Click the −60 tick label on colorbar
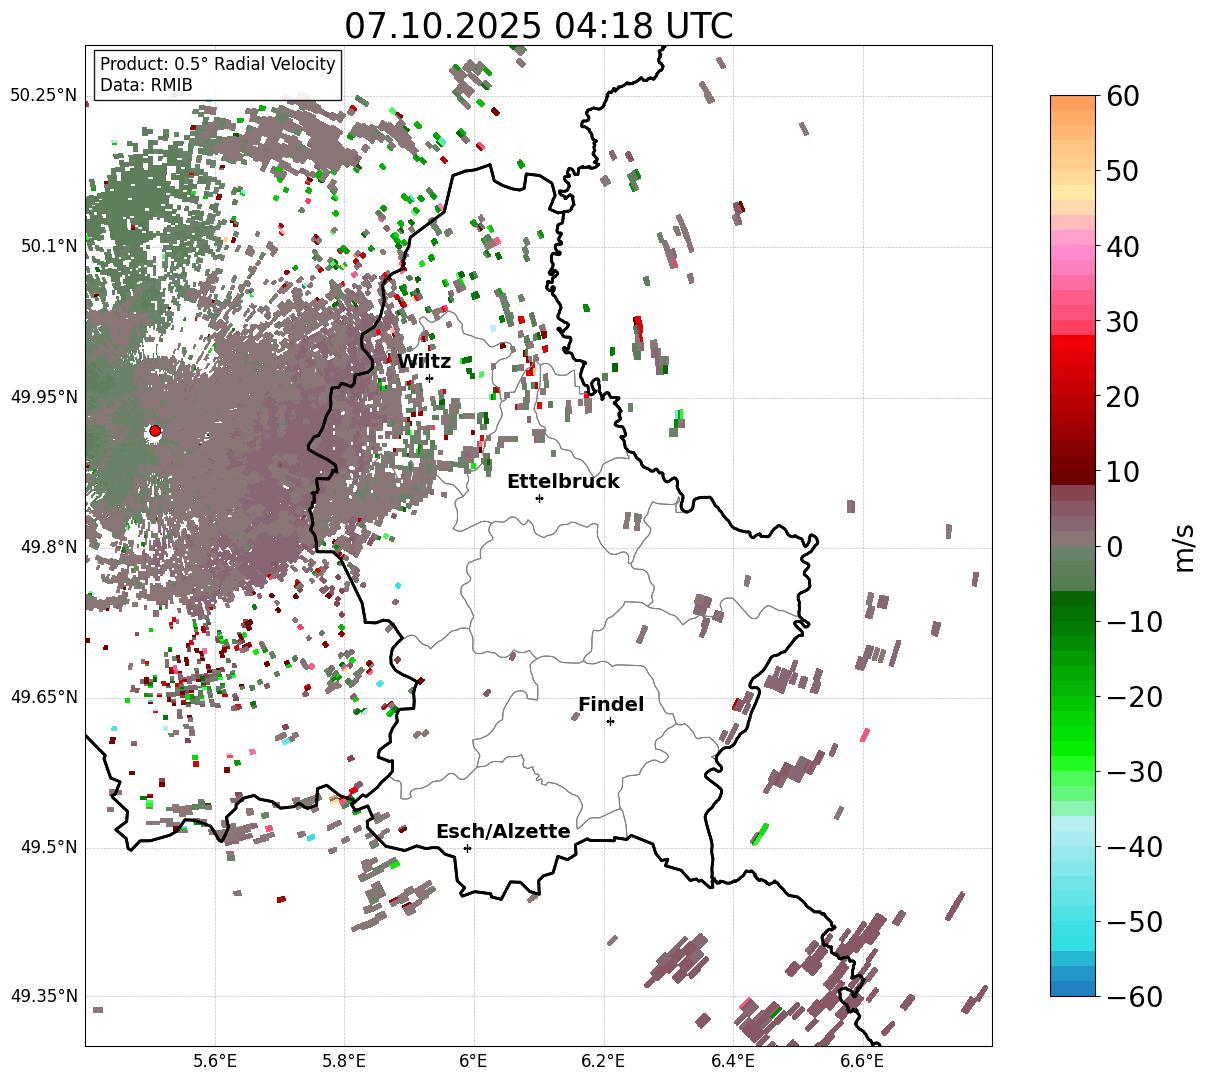Viewport: 1207px width, 1081px height. (x=1134, y=997)
